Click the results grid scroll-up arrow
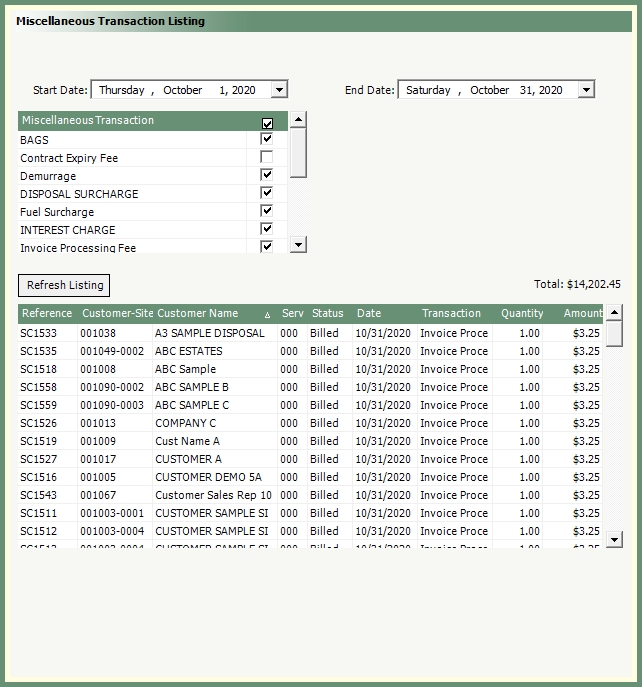Screen dimensions: 642x687 pyautogui.click(x=615, y=313)
